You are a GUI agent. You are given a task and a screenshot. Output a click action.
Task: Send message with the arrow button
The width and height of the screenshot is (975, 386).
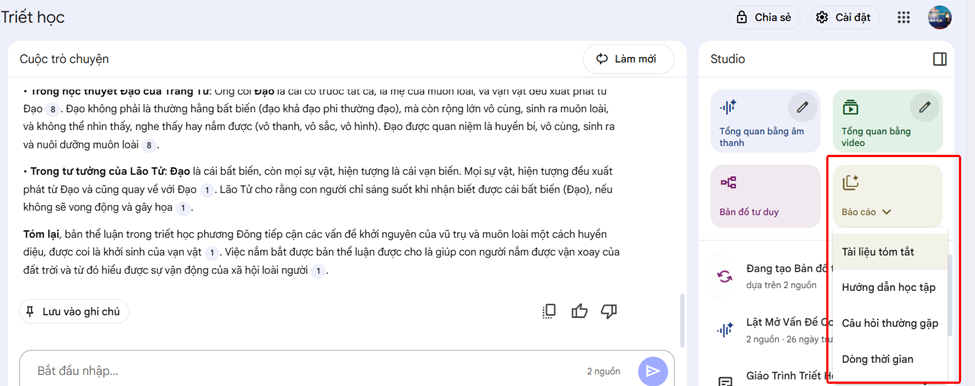point(653,371)
